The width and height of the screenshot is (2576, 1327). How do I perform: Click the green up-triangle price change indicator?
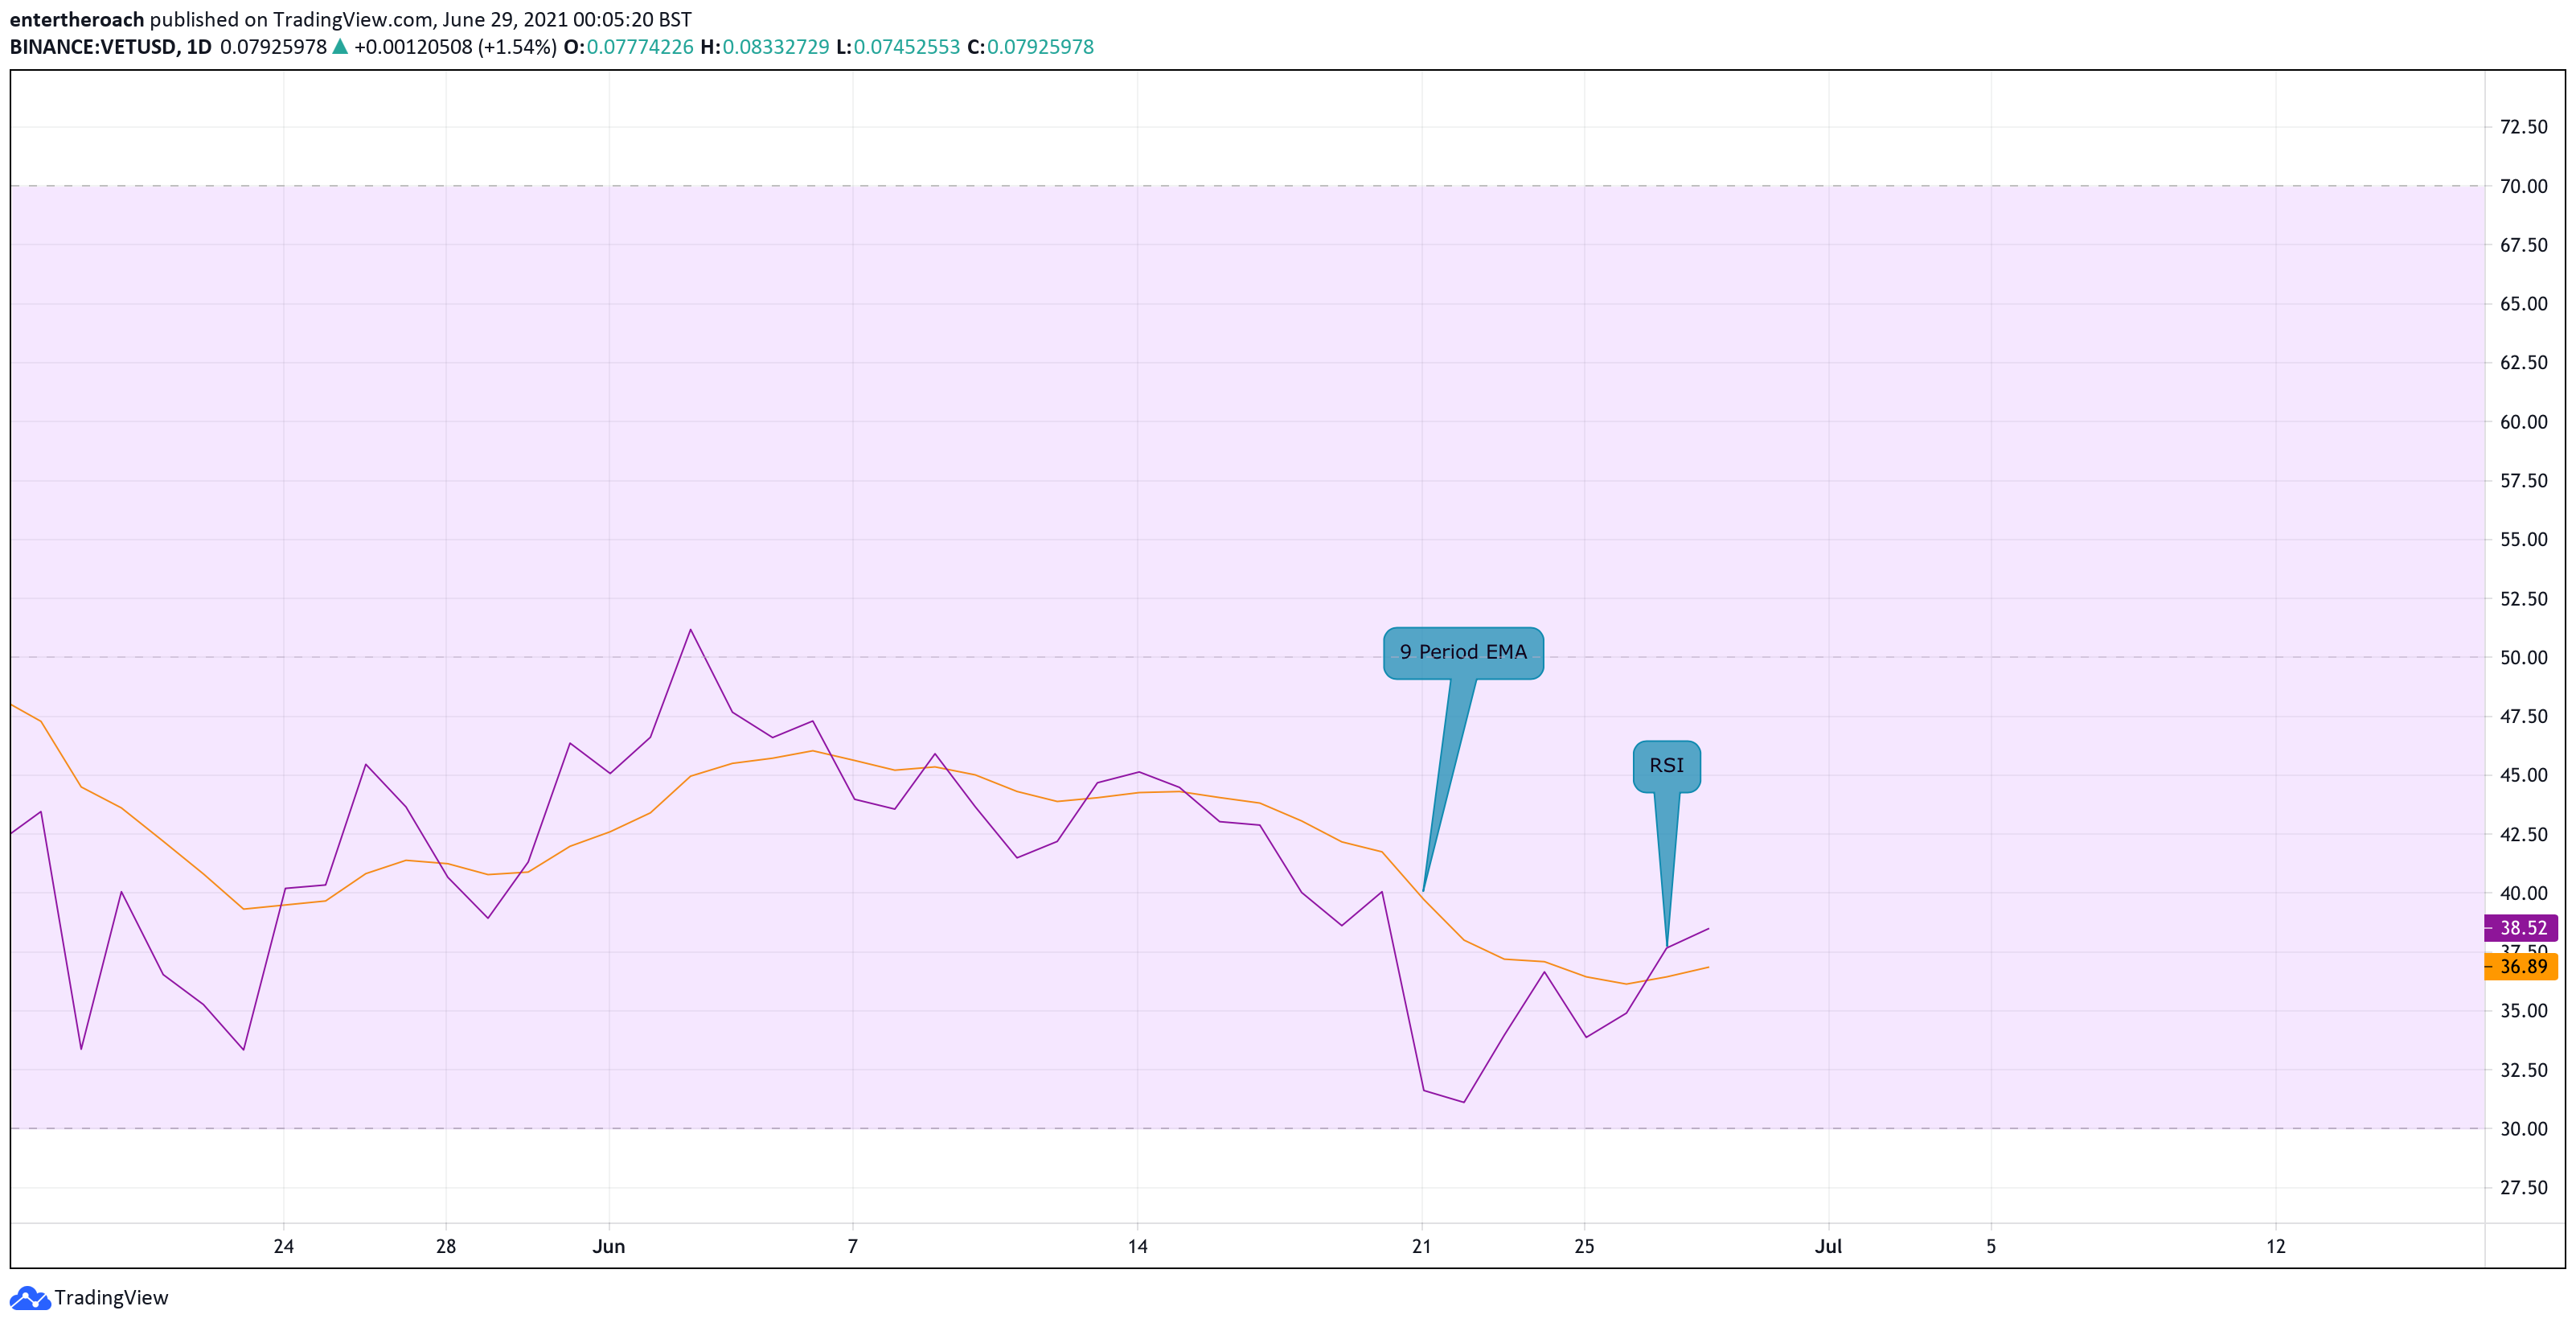340,46
